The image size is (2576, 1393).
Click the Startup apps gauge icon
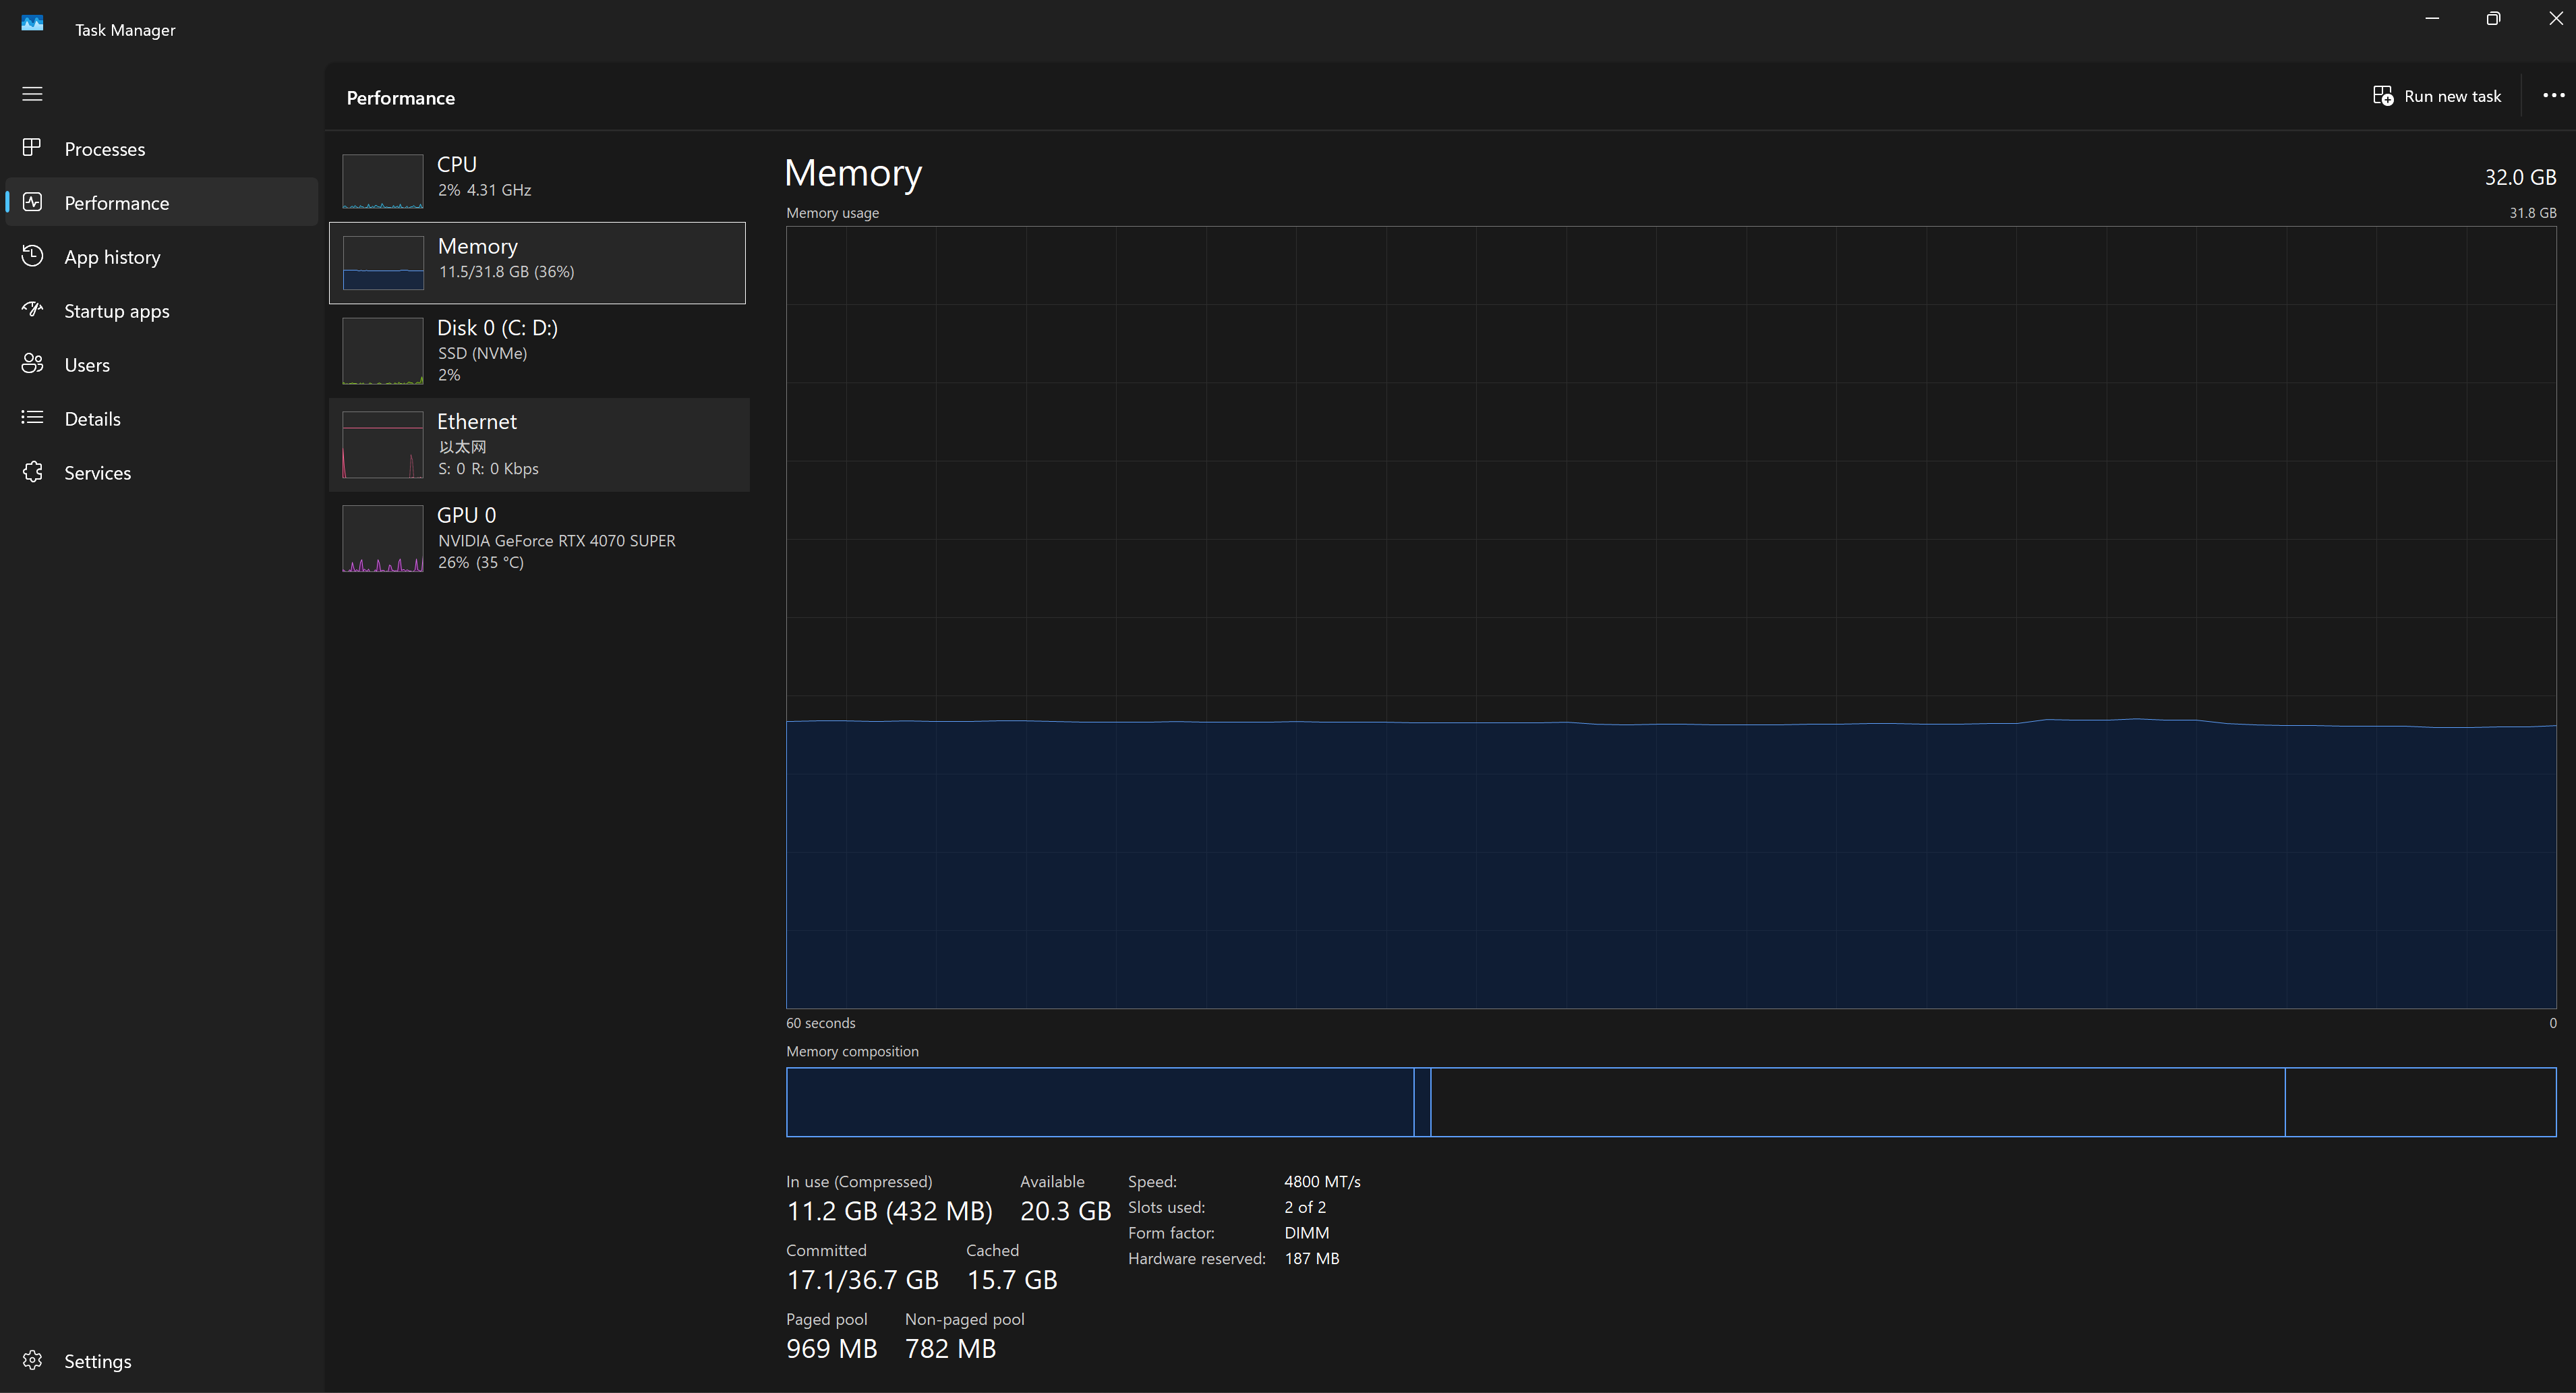32,310
